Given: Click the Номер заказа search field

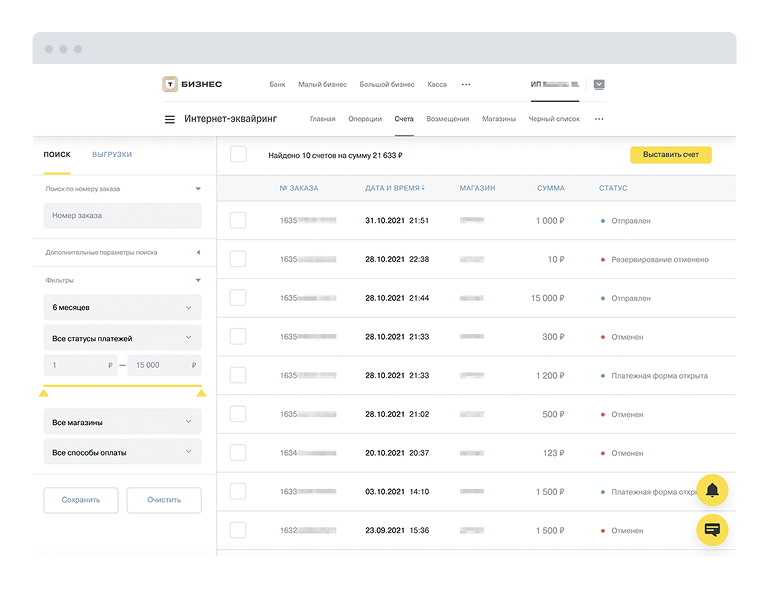Looking at the screenshot, I should 122,215.
